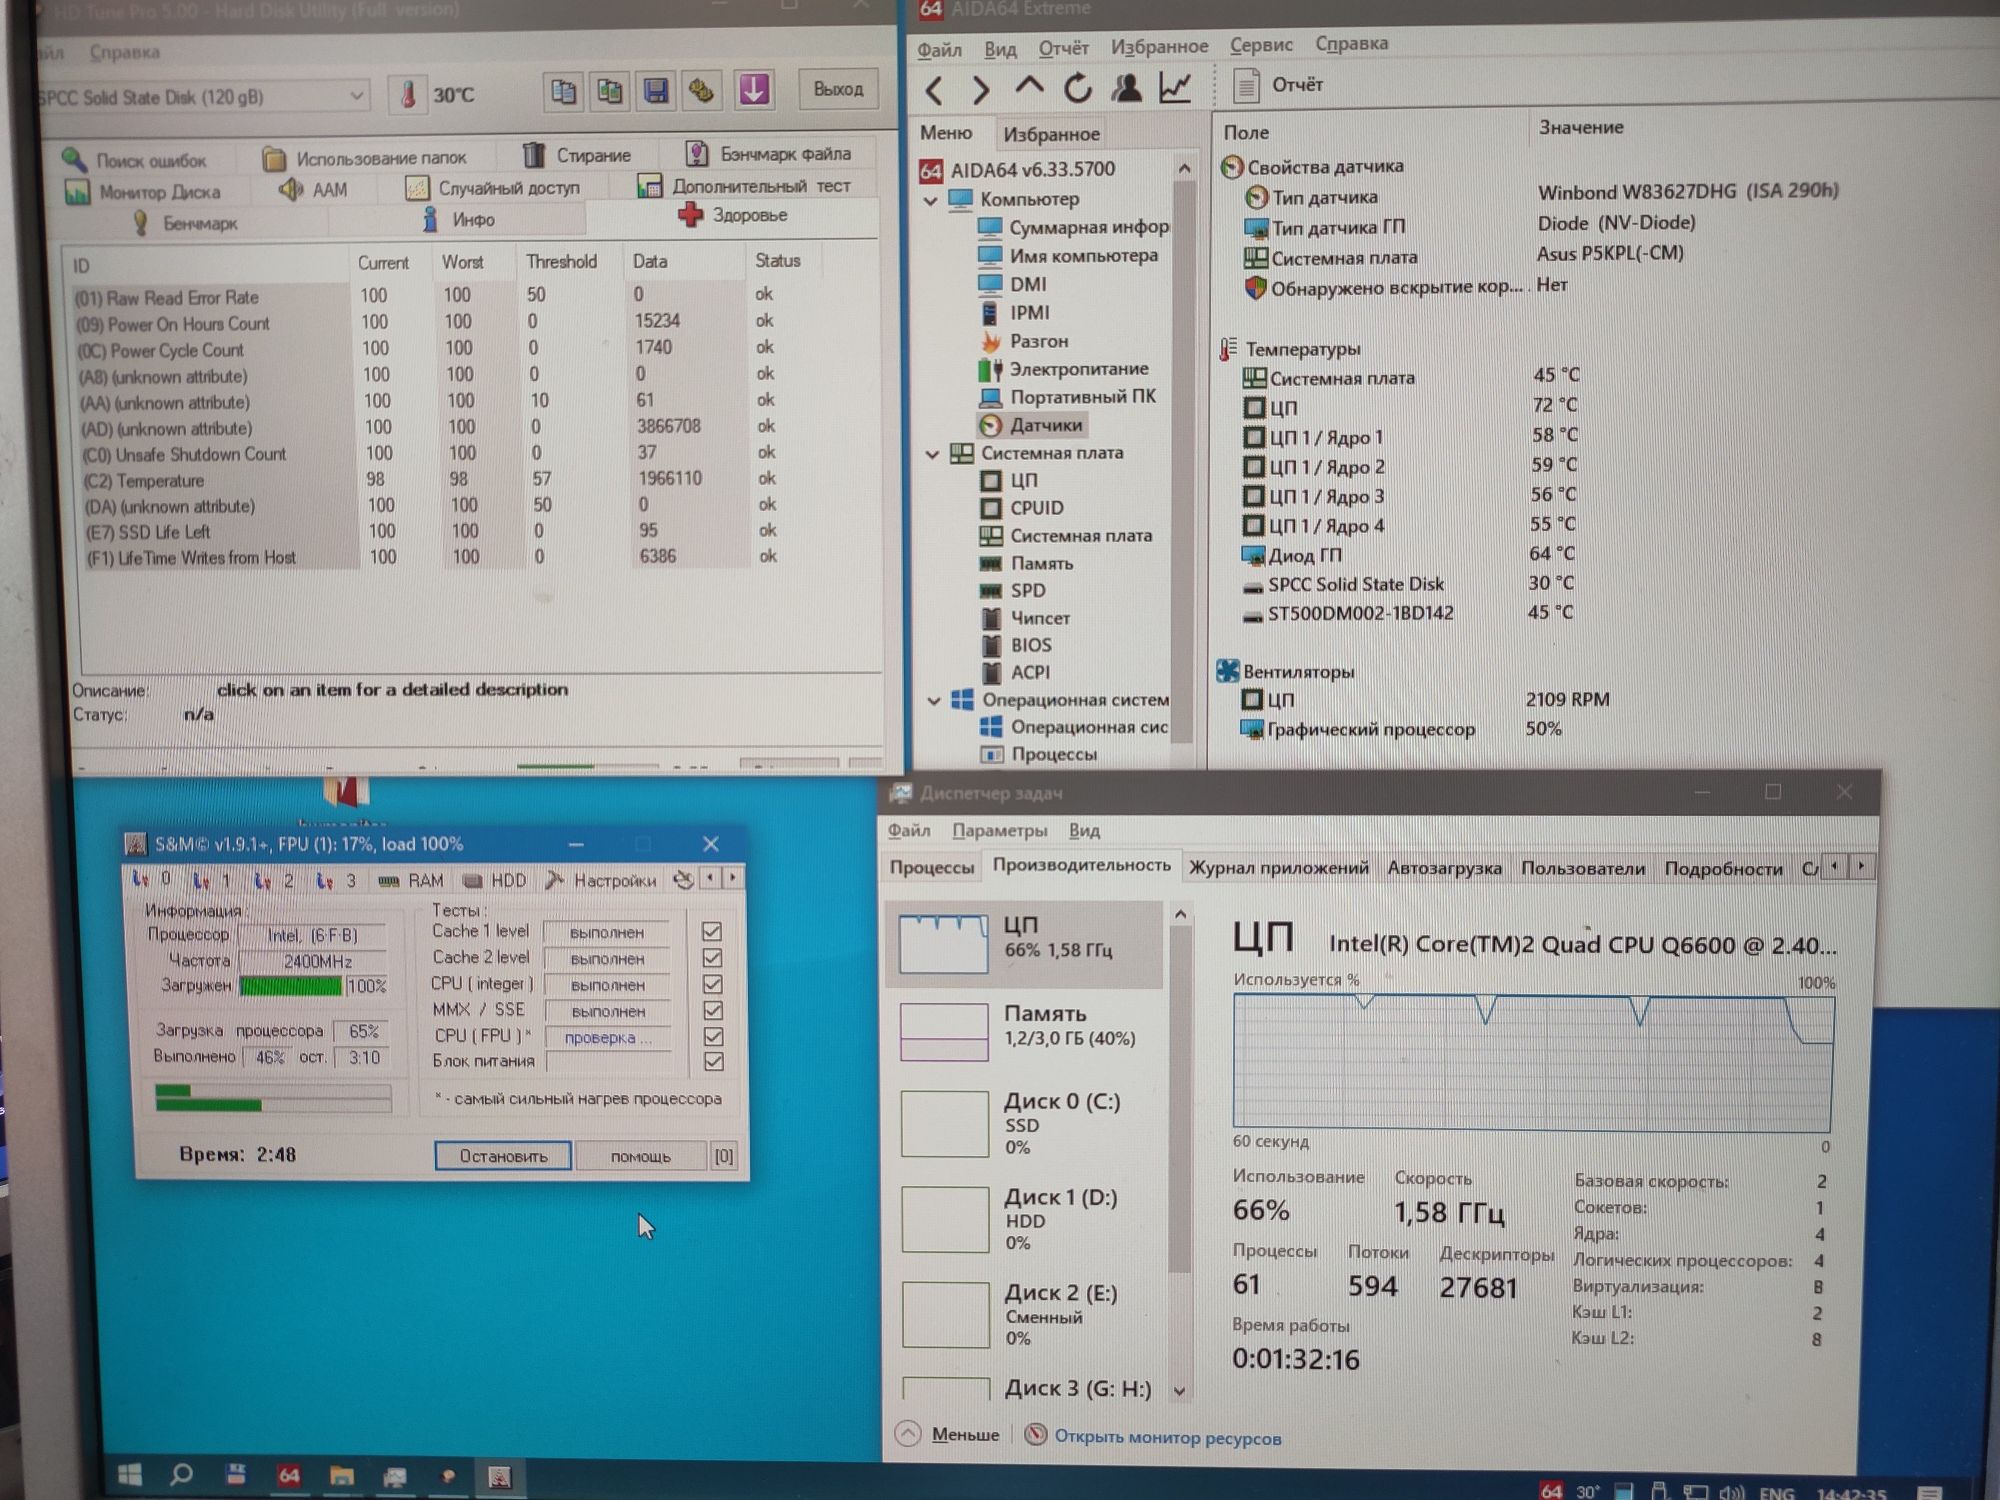
Task: Click the options icon left of the download arrow in HD Tune
Action: (703, 91)
